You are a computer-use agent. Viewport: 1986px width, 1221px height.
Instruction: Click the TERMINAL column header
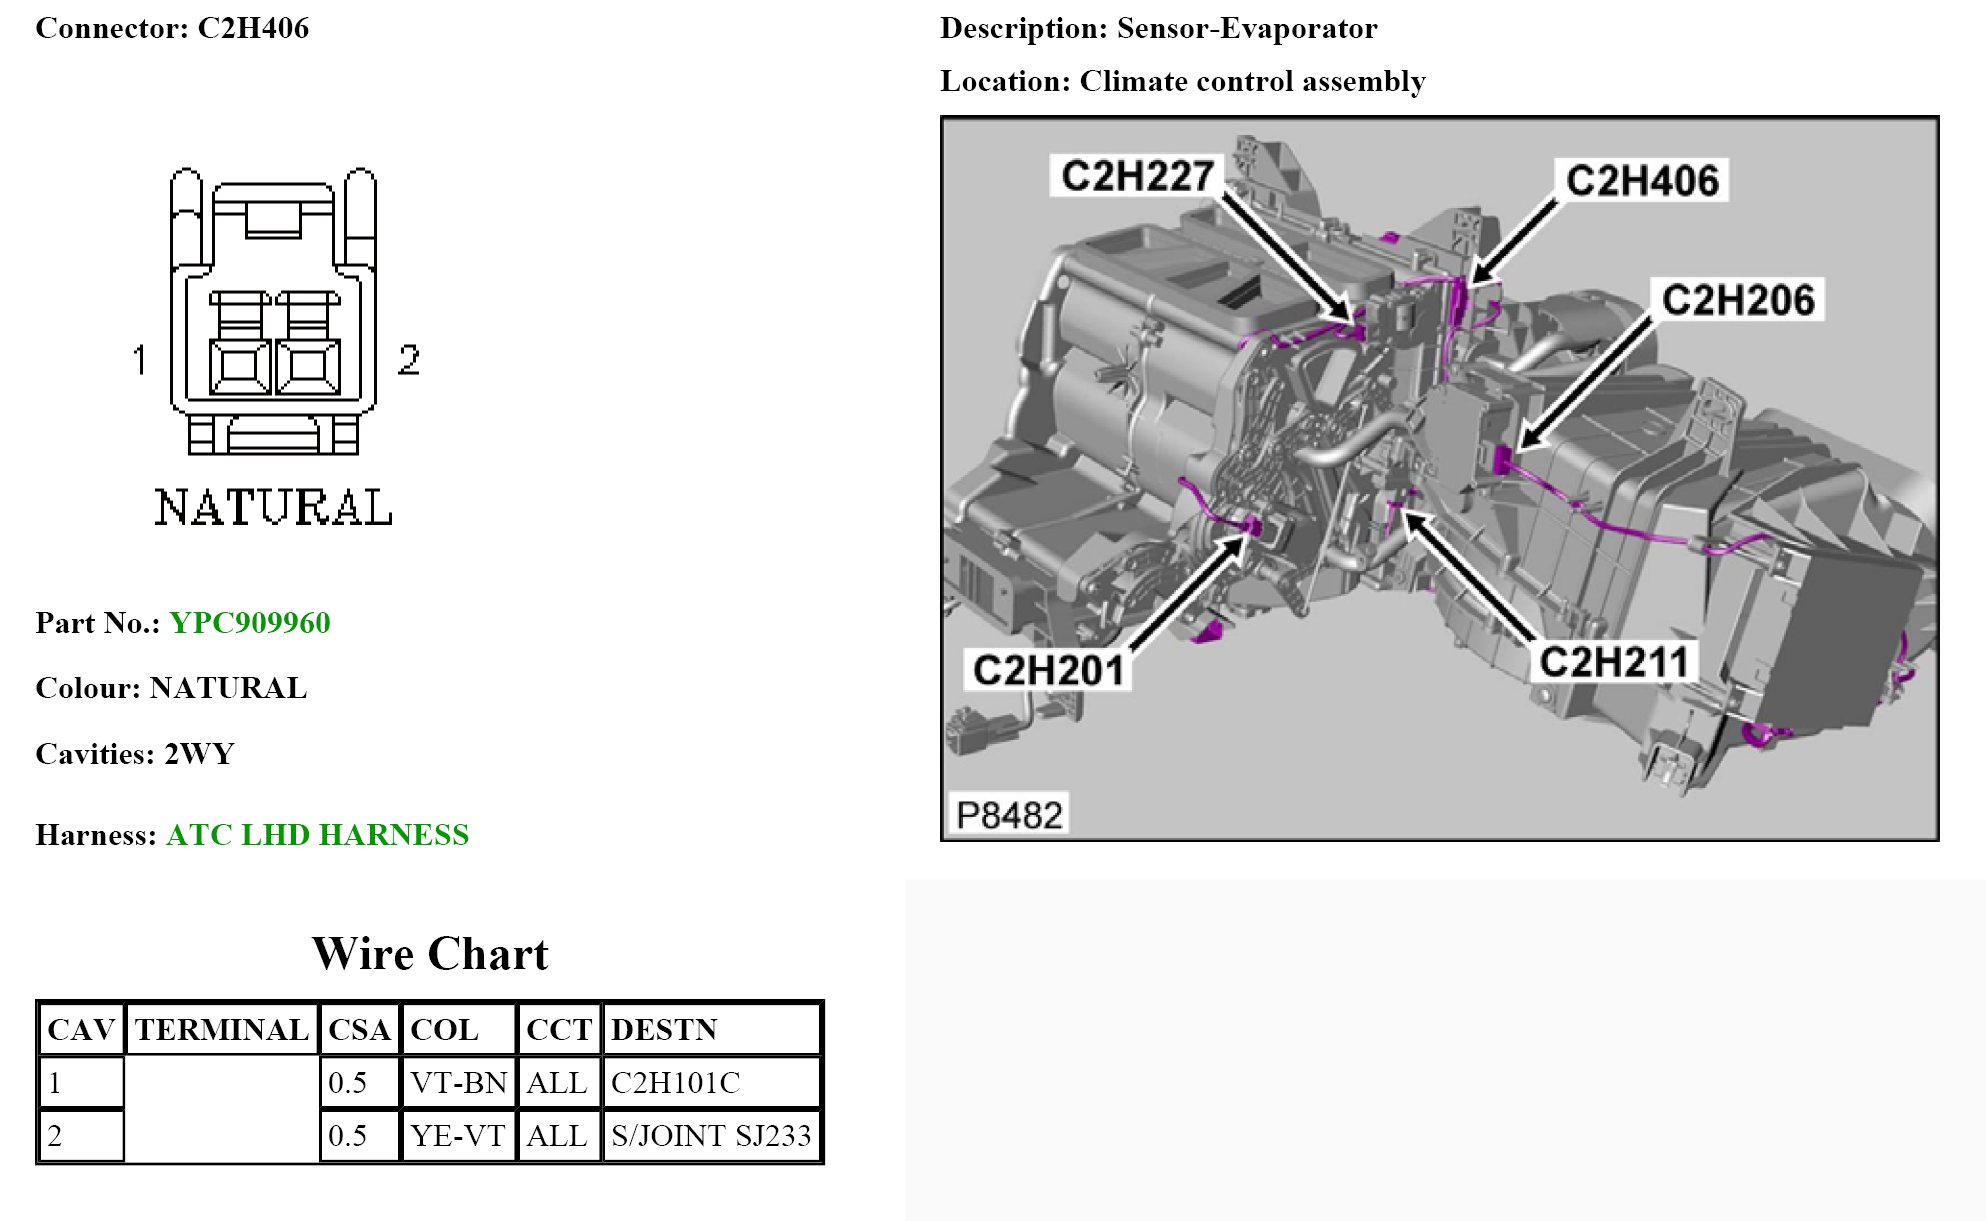tap(221, 1030)
